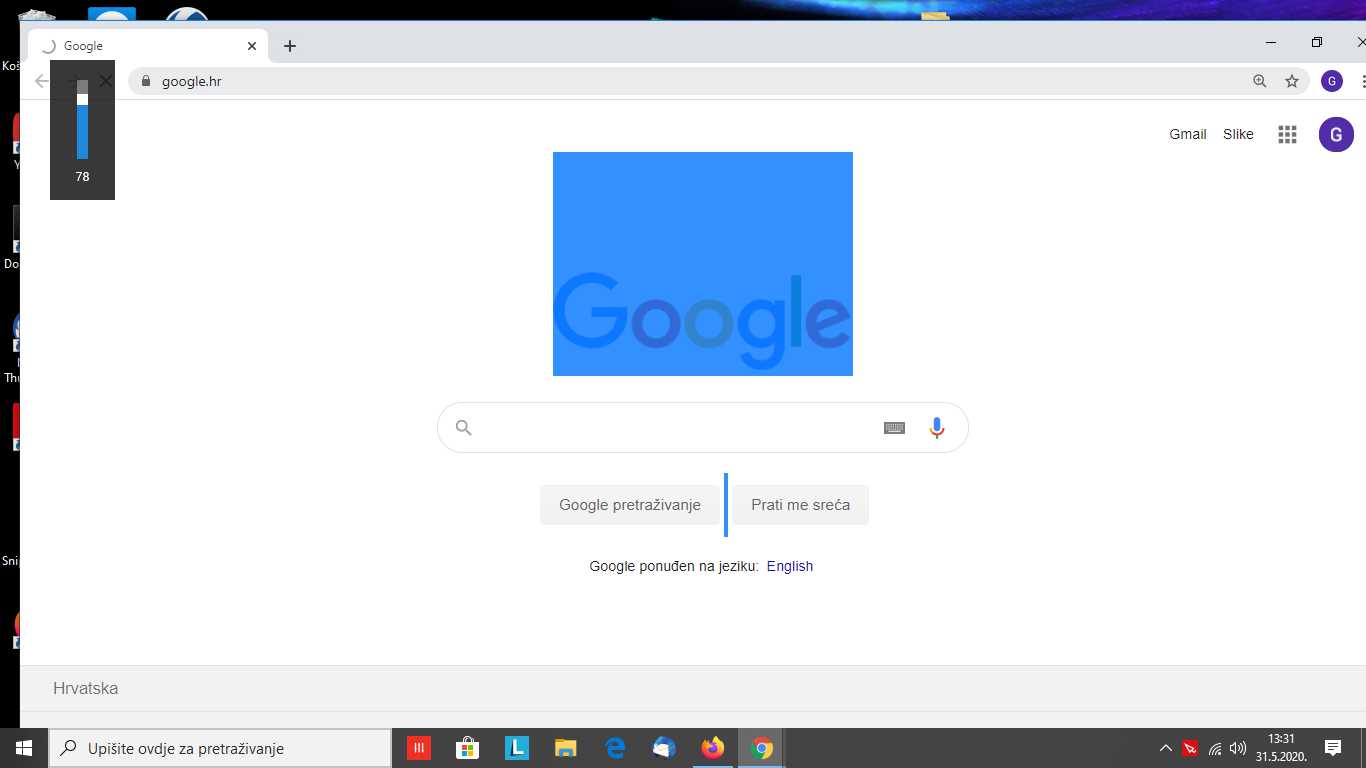1366x768 pixels.
Task: Show hidden system tray icons
Action: click(1165, 748)
